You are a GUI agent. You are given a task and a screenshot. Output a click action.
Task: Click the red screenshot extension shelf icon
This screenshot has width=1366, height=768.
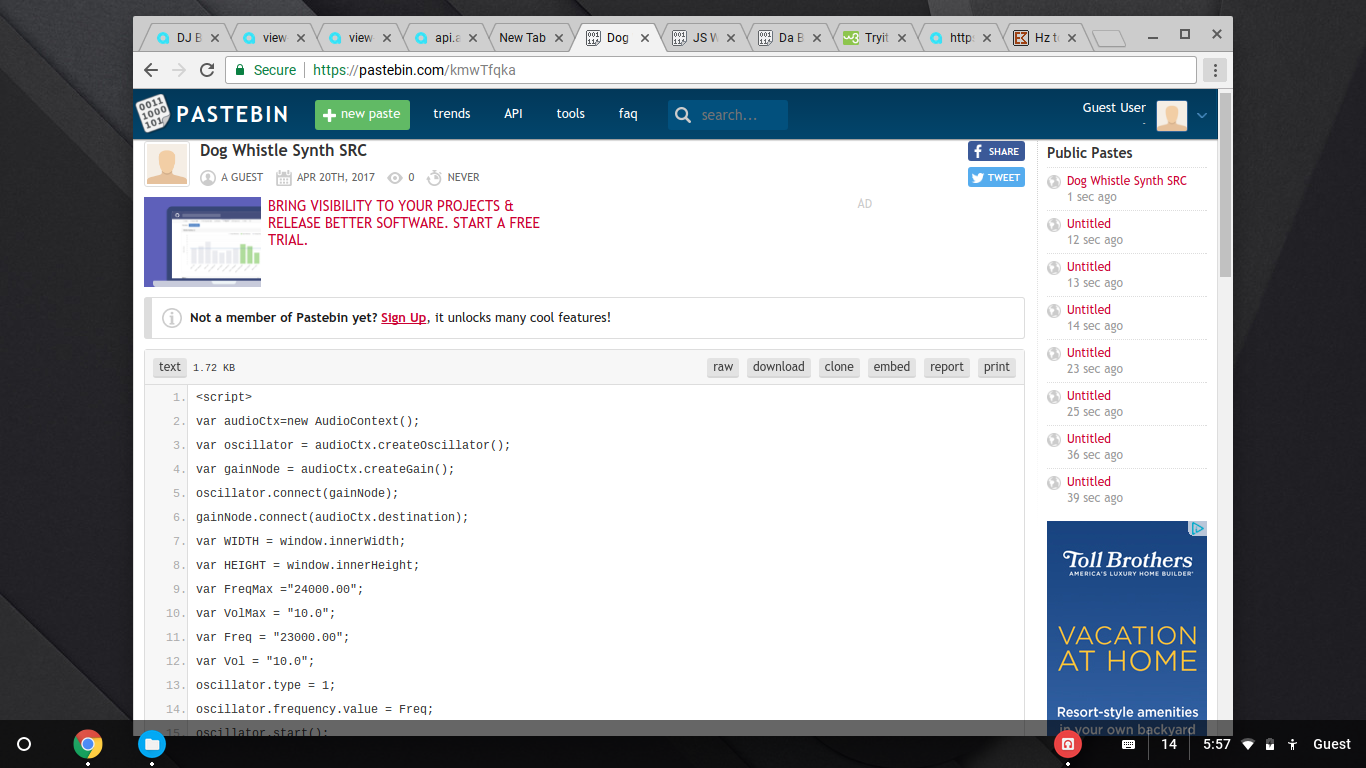tap(1068, 744)
